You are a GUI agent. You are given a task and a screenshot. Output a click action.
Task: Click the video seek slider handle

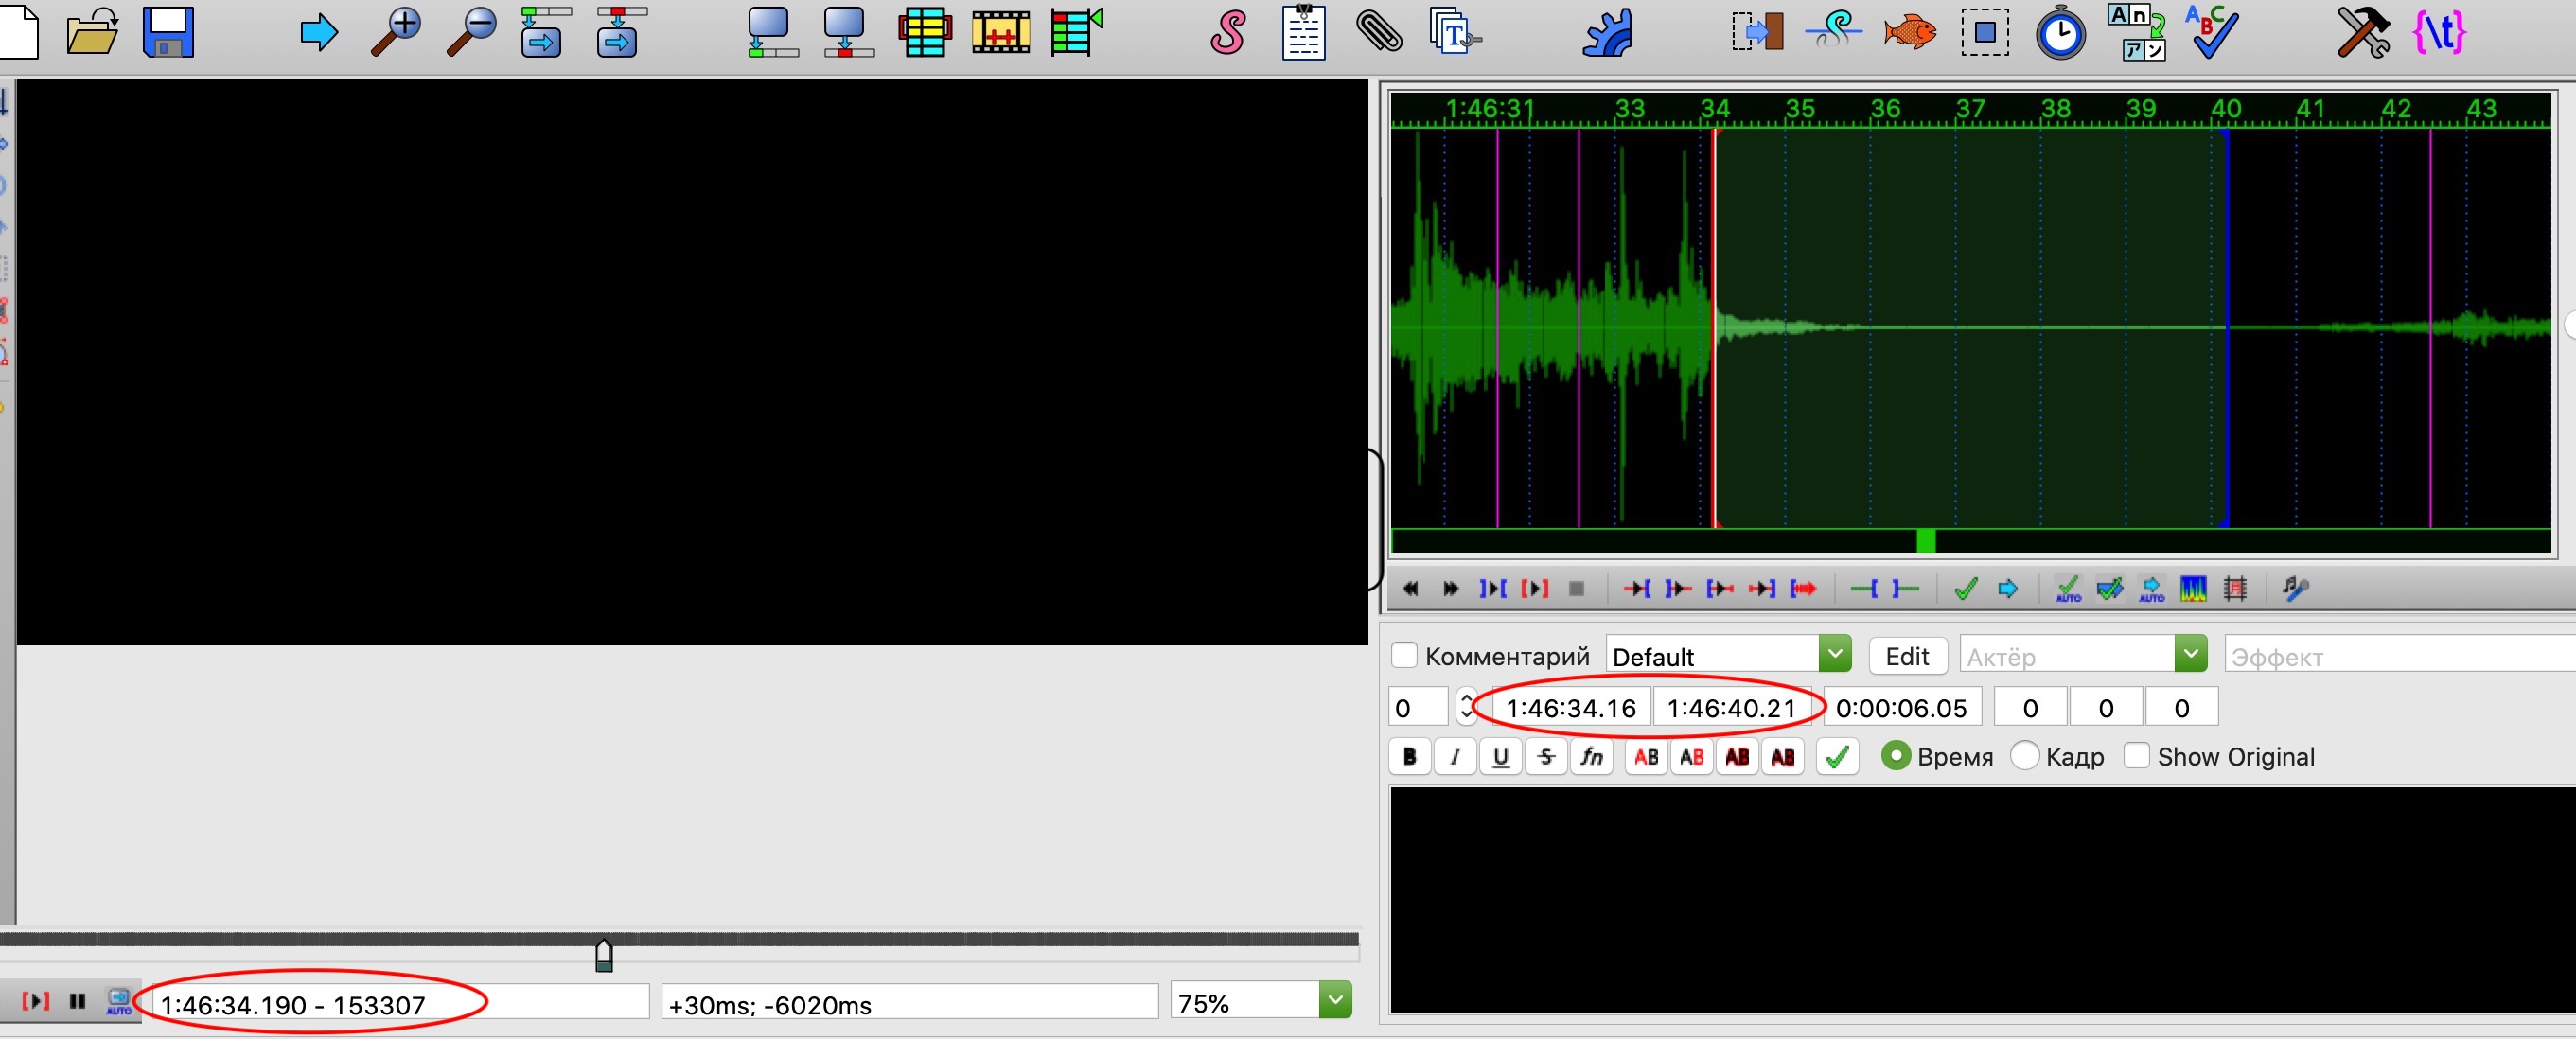tap(604, 955)
